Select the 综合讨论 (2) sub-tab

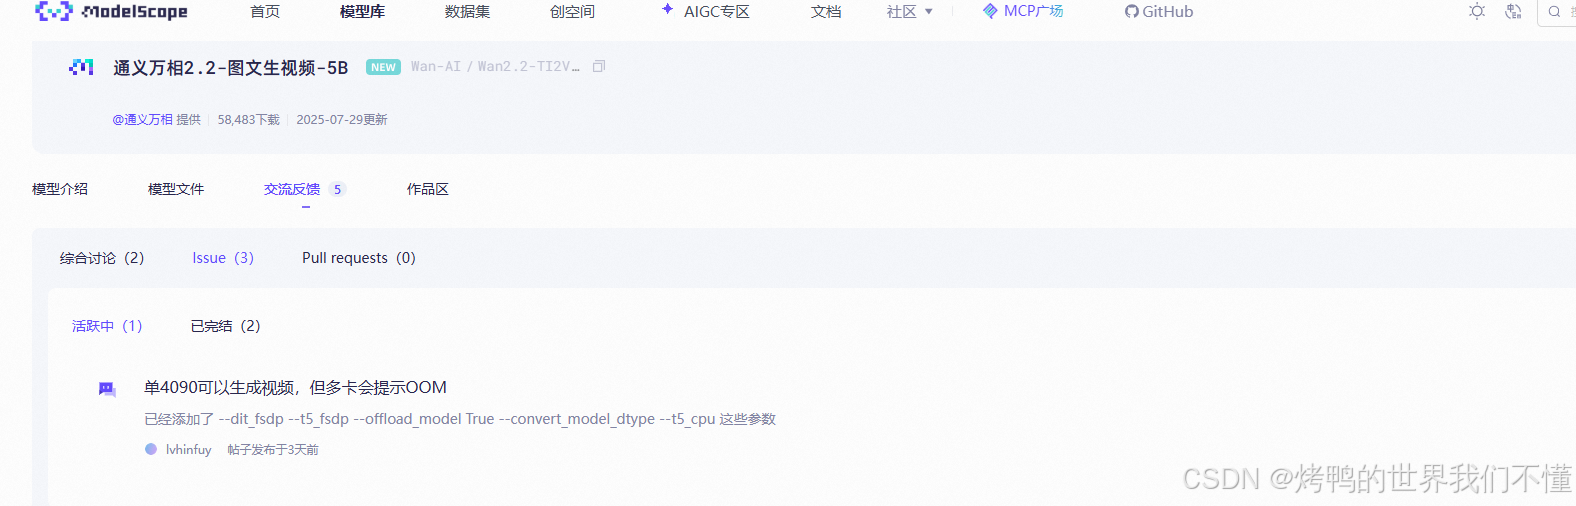pyautogui.click(x=102, y=258)
